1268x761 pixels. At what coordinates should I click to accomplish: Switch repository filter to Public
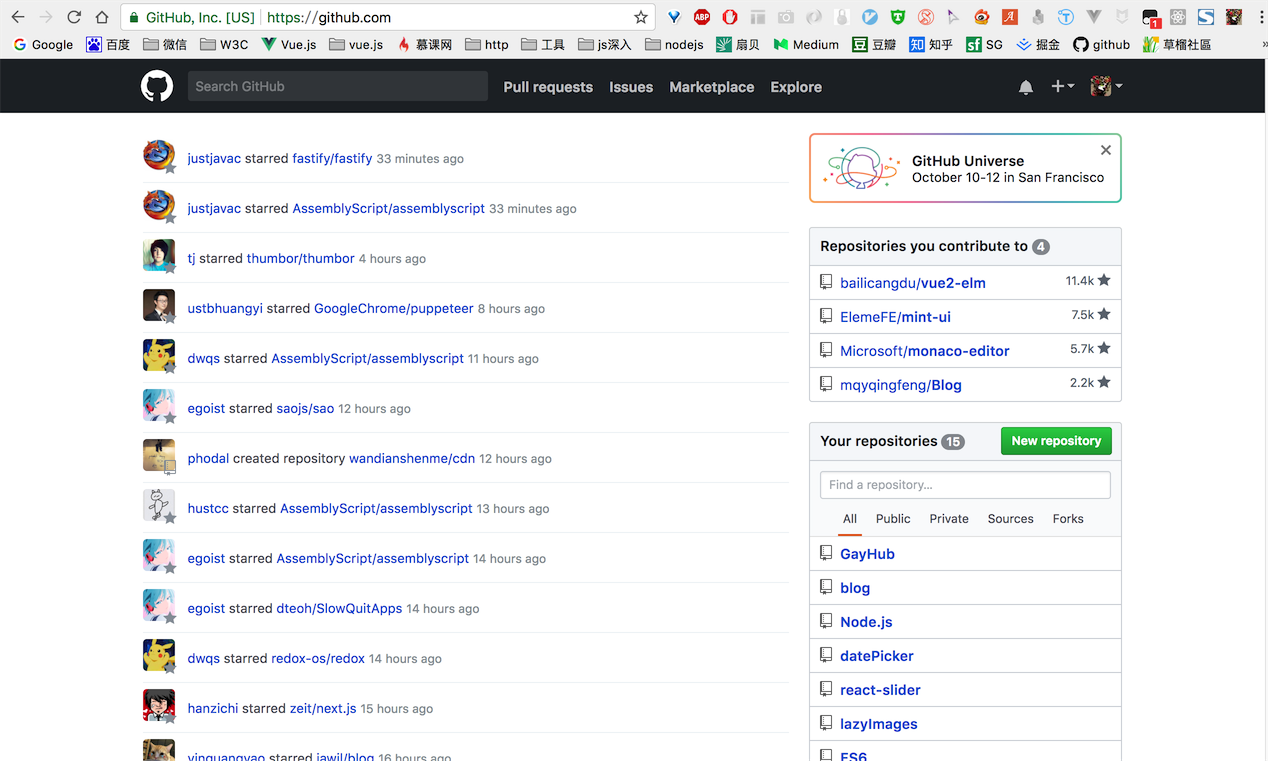point(892,518)
